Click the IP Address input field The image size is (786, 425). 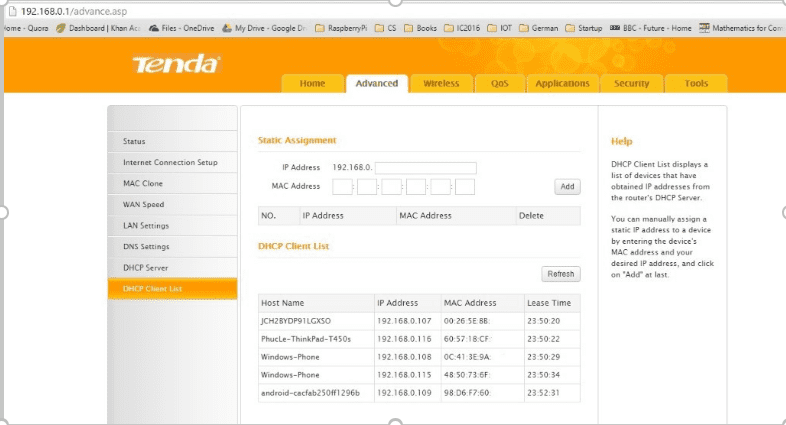point(425,168)
